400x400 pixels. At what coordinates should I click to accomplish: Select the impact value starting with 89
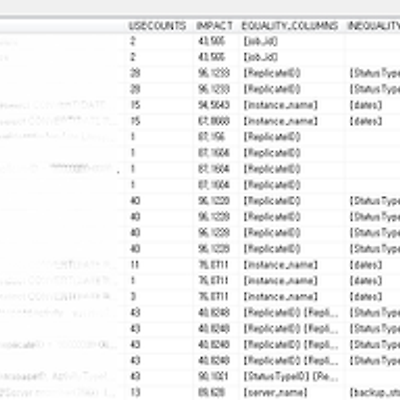tap(211, 392)
